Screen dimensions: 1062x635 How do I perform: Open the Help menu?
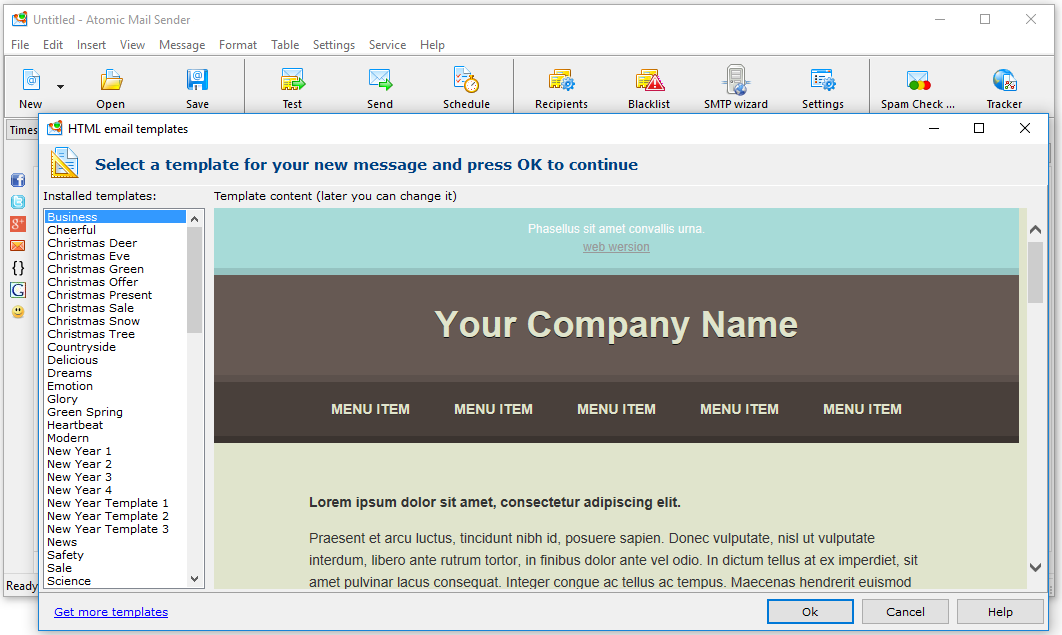click(432, 45)
